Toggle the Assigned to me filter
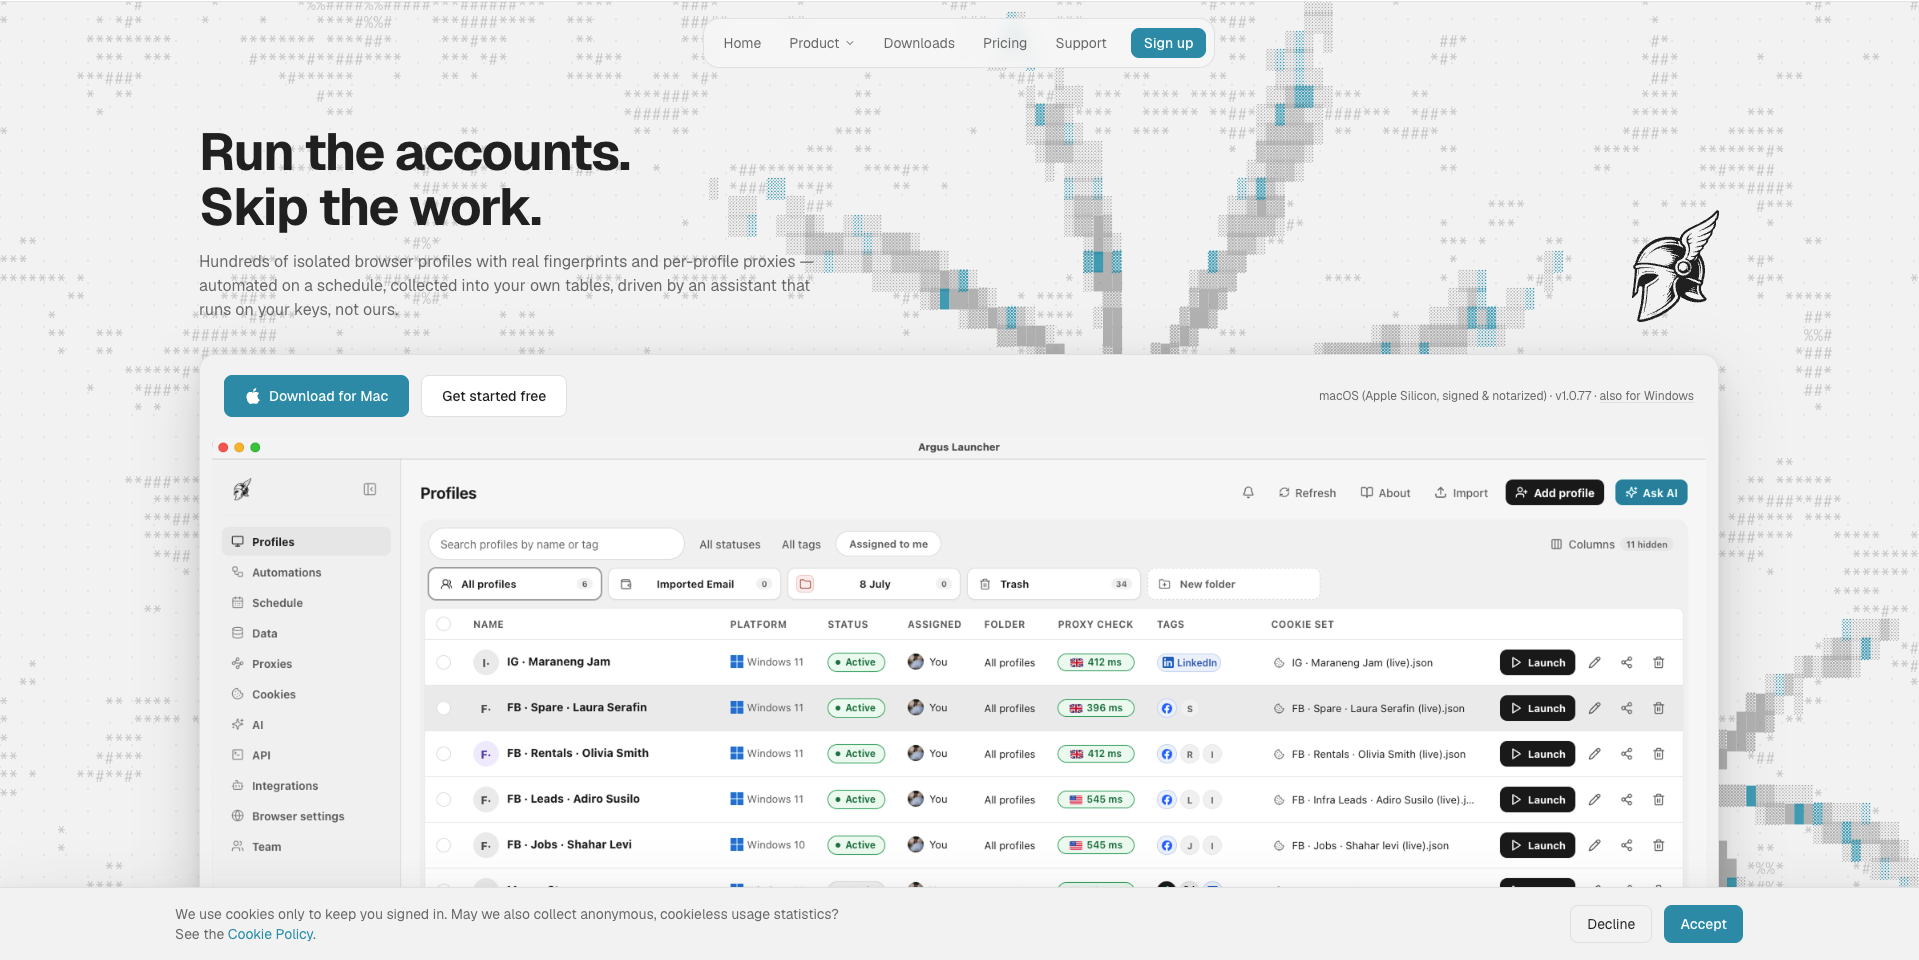 888,544
